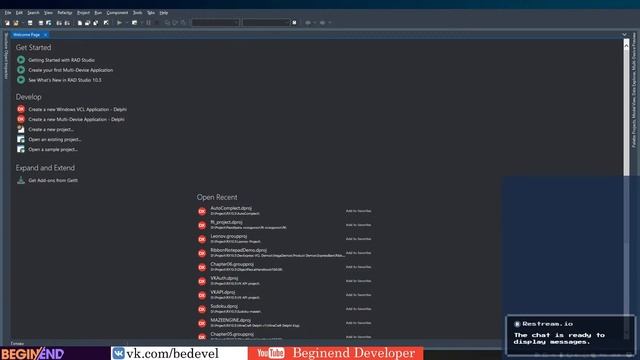Click Get Add-ons from GetIt link
The width and height of the screenshot is (640, 360).
click(53, 180)
